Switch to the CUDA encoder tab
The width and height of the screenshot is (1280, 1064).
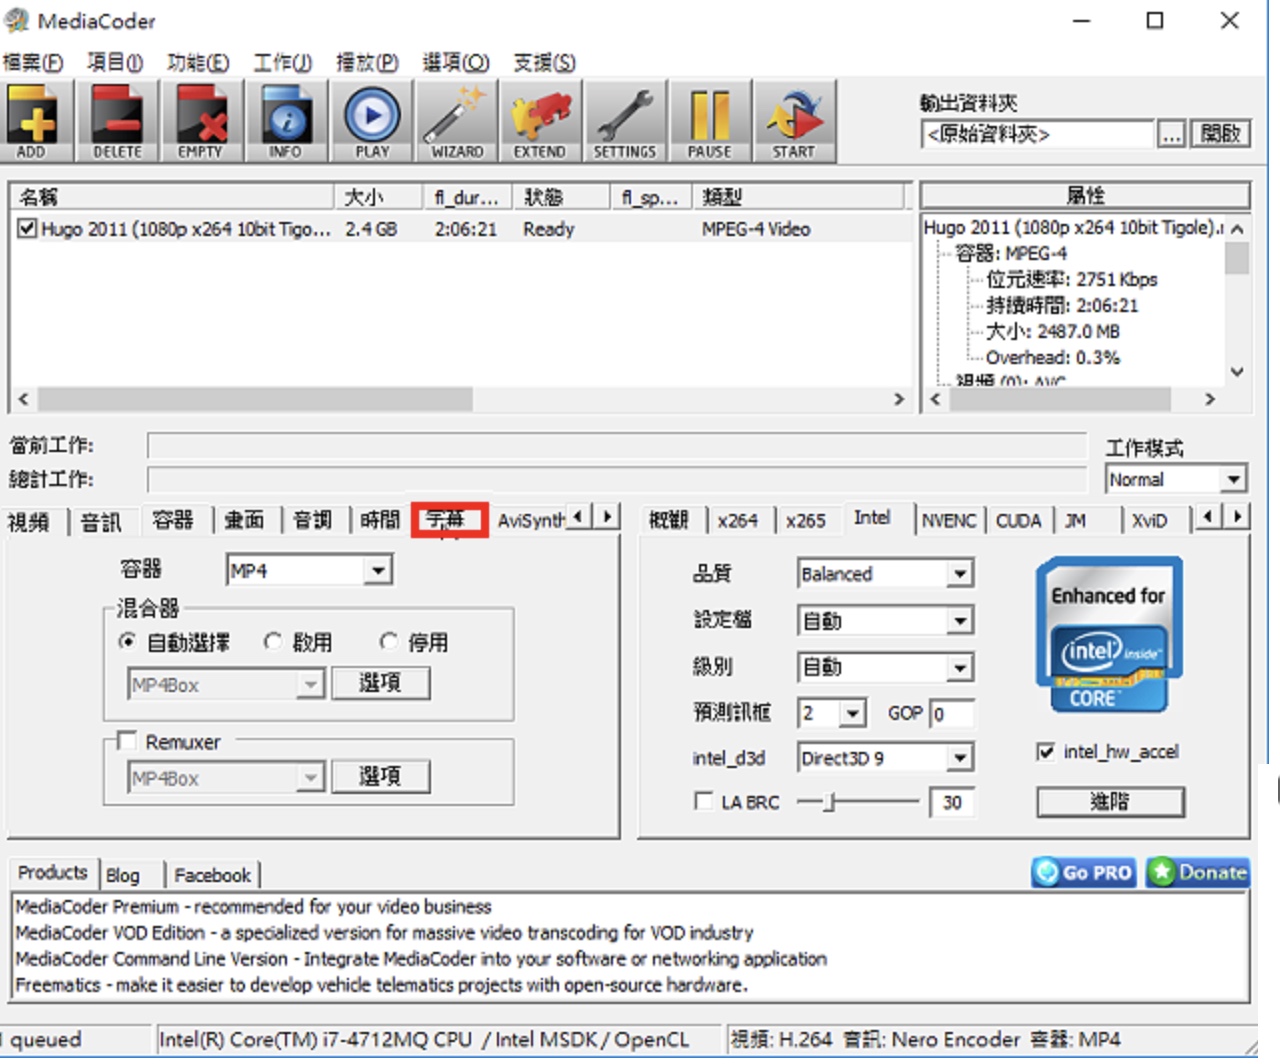click(x=1019, y=521)
